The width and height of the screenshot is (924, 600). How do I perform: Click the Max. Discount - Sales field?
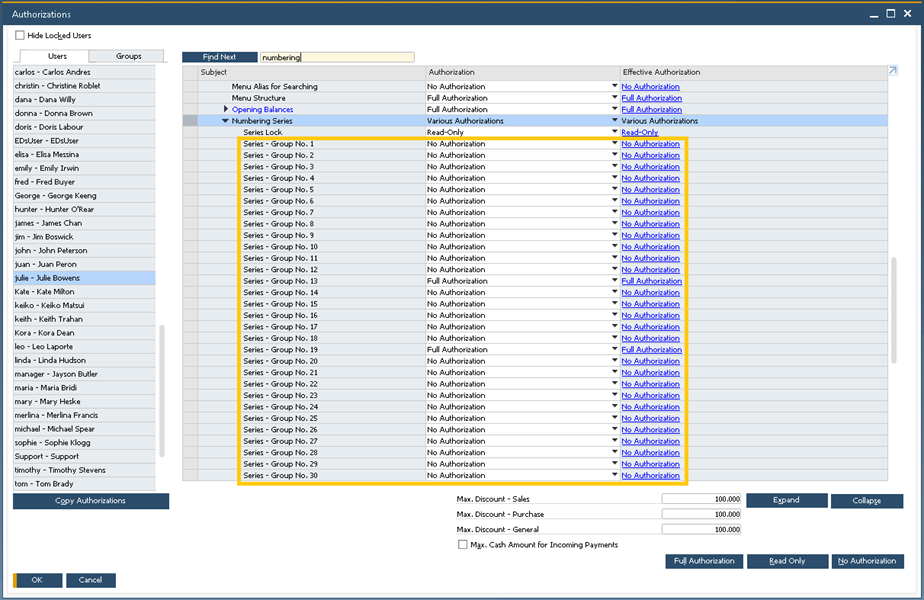[701, 499]
